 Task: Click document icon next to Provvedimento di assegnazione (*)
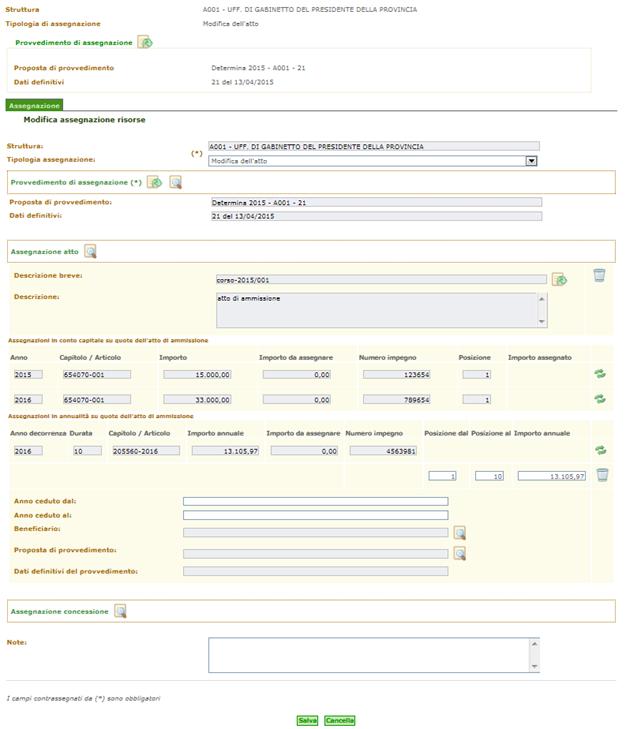tap(154, 182)
